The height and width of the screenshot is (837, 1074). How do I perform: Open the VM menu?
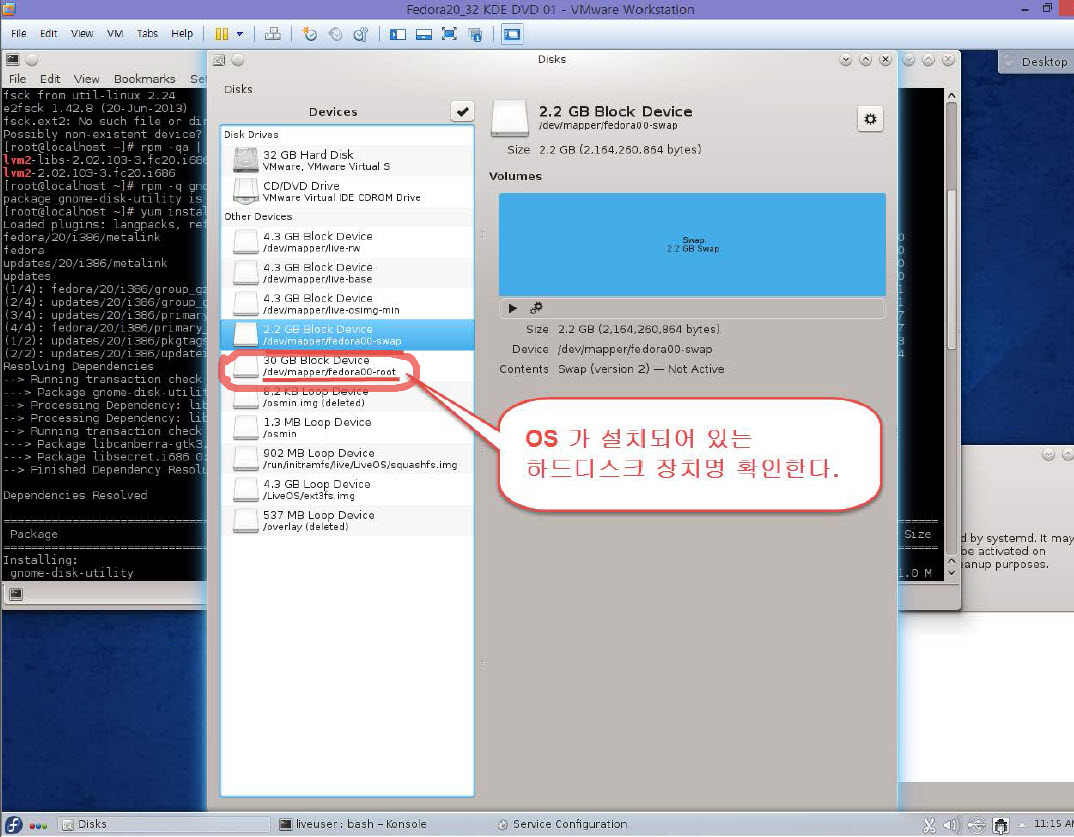tap(115, 34)
